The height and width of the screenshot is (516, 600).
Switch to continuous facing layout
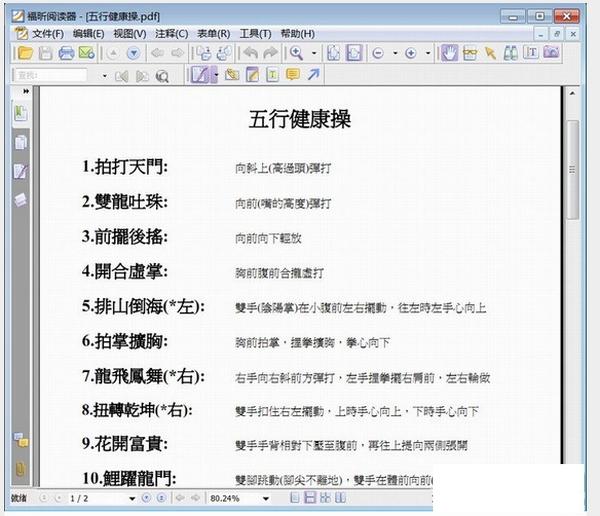pos(340,498)
